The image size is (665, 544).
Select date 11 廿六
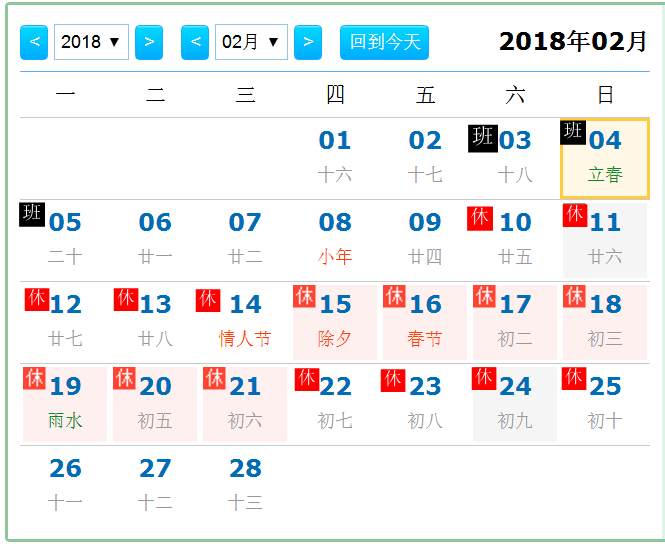605,240
